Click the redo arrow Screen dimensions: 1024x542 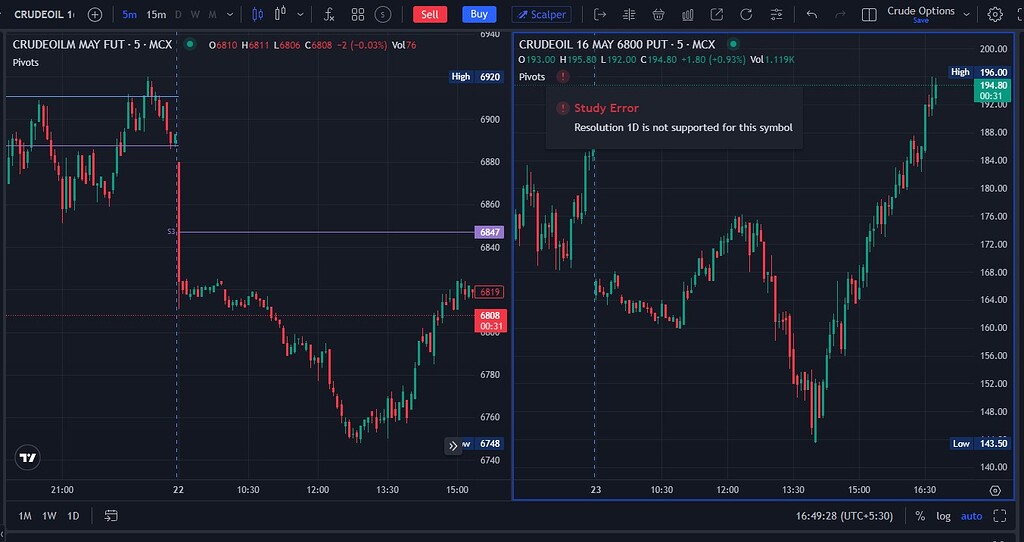point(840,14)
